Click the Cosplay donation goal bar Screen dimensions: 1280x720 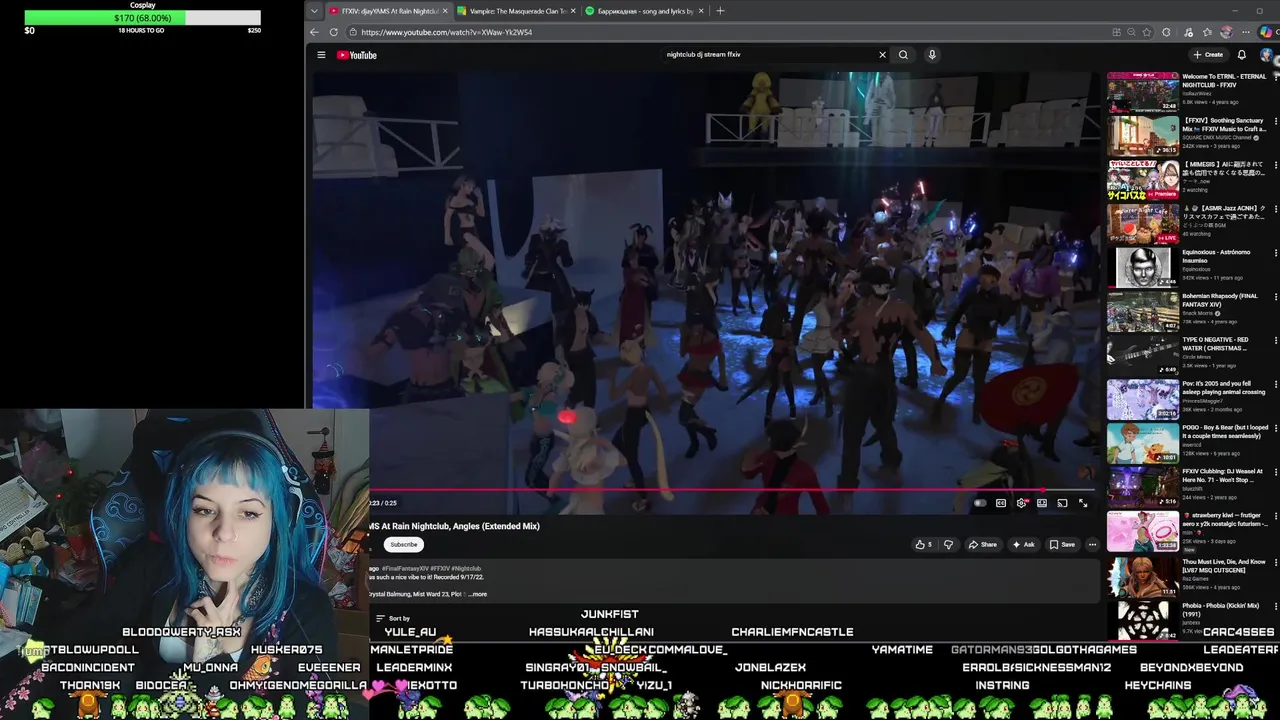point(142,18)
